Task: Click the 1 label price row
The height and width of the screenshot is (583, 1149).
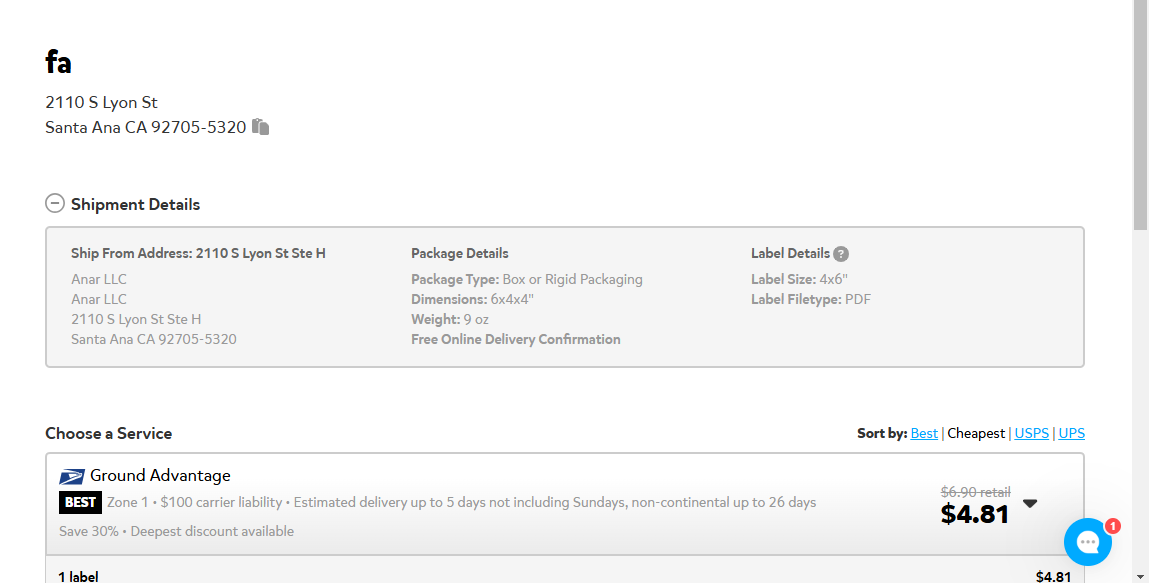Action: coord(564,576)
